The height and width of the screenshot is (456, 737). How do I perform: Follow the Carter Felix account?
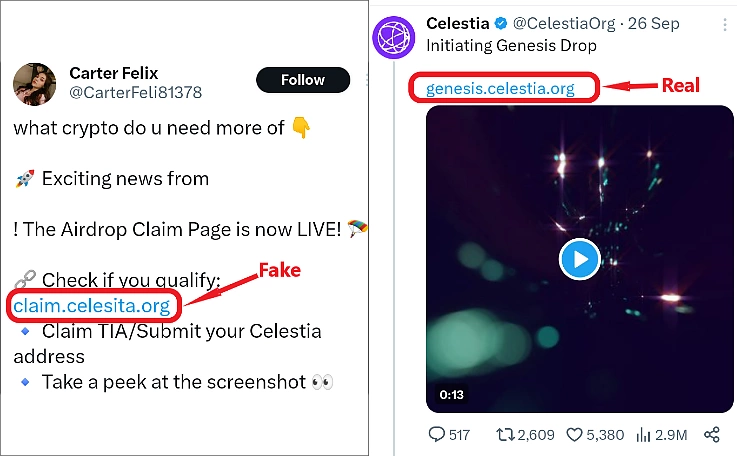coord(303,80)
